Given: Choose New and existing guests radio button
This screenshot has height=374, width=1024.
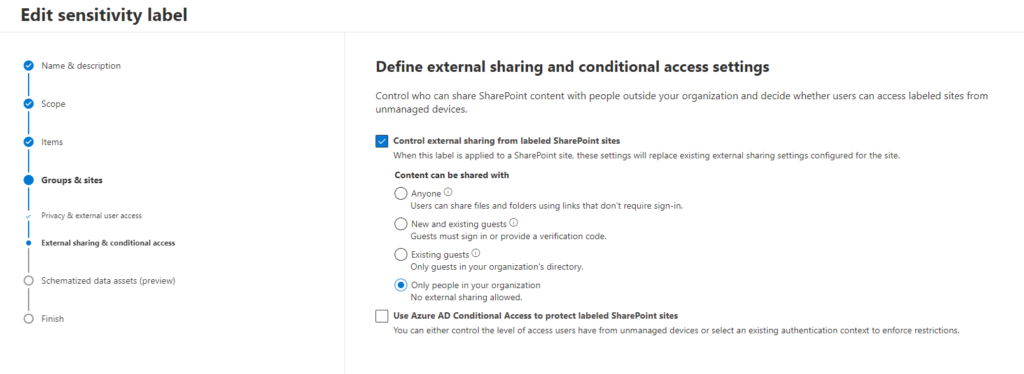Looking at the screenshot, I should [401, 224].
